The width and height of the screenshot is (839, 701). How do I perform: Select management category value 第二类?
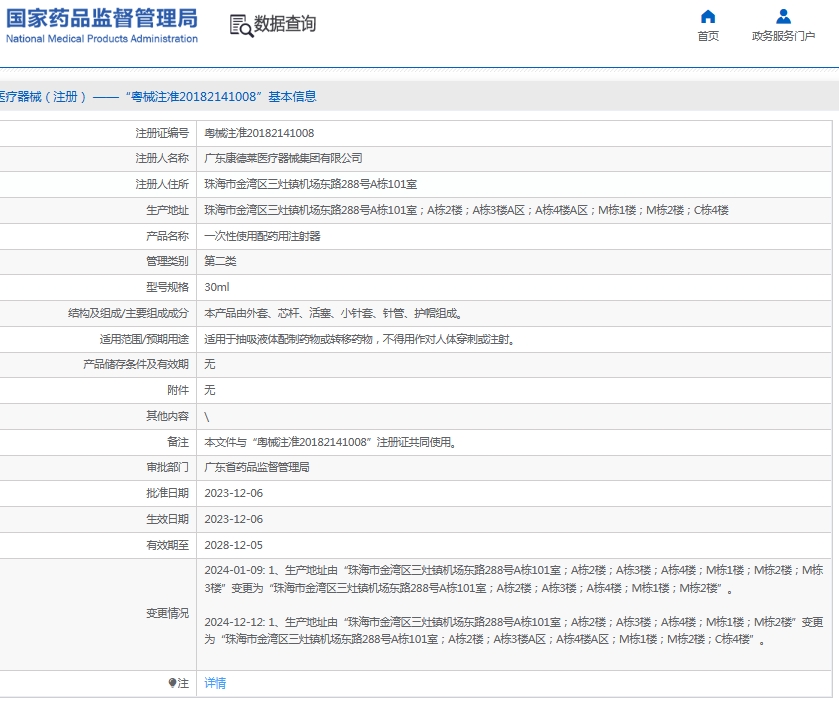[x=220, y=261]
